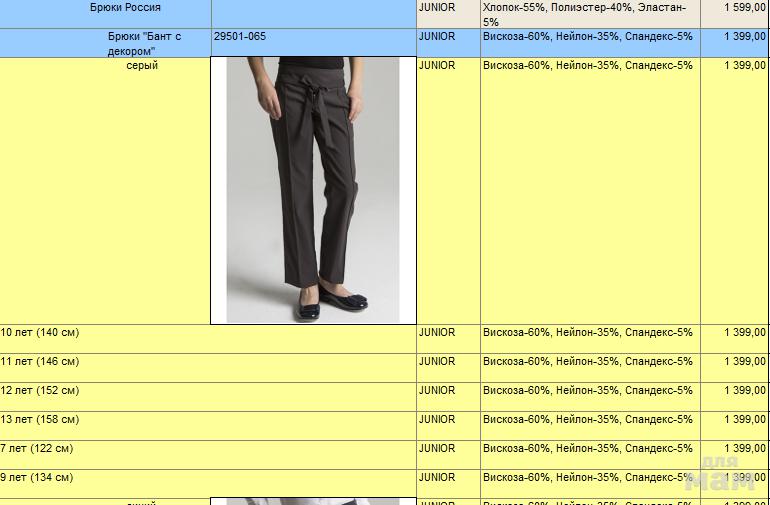Click the 9 лет (134 см) size cell
770x505 pixels.
tap(37, 478)
